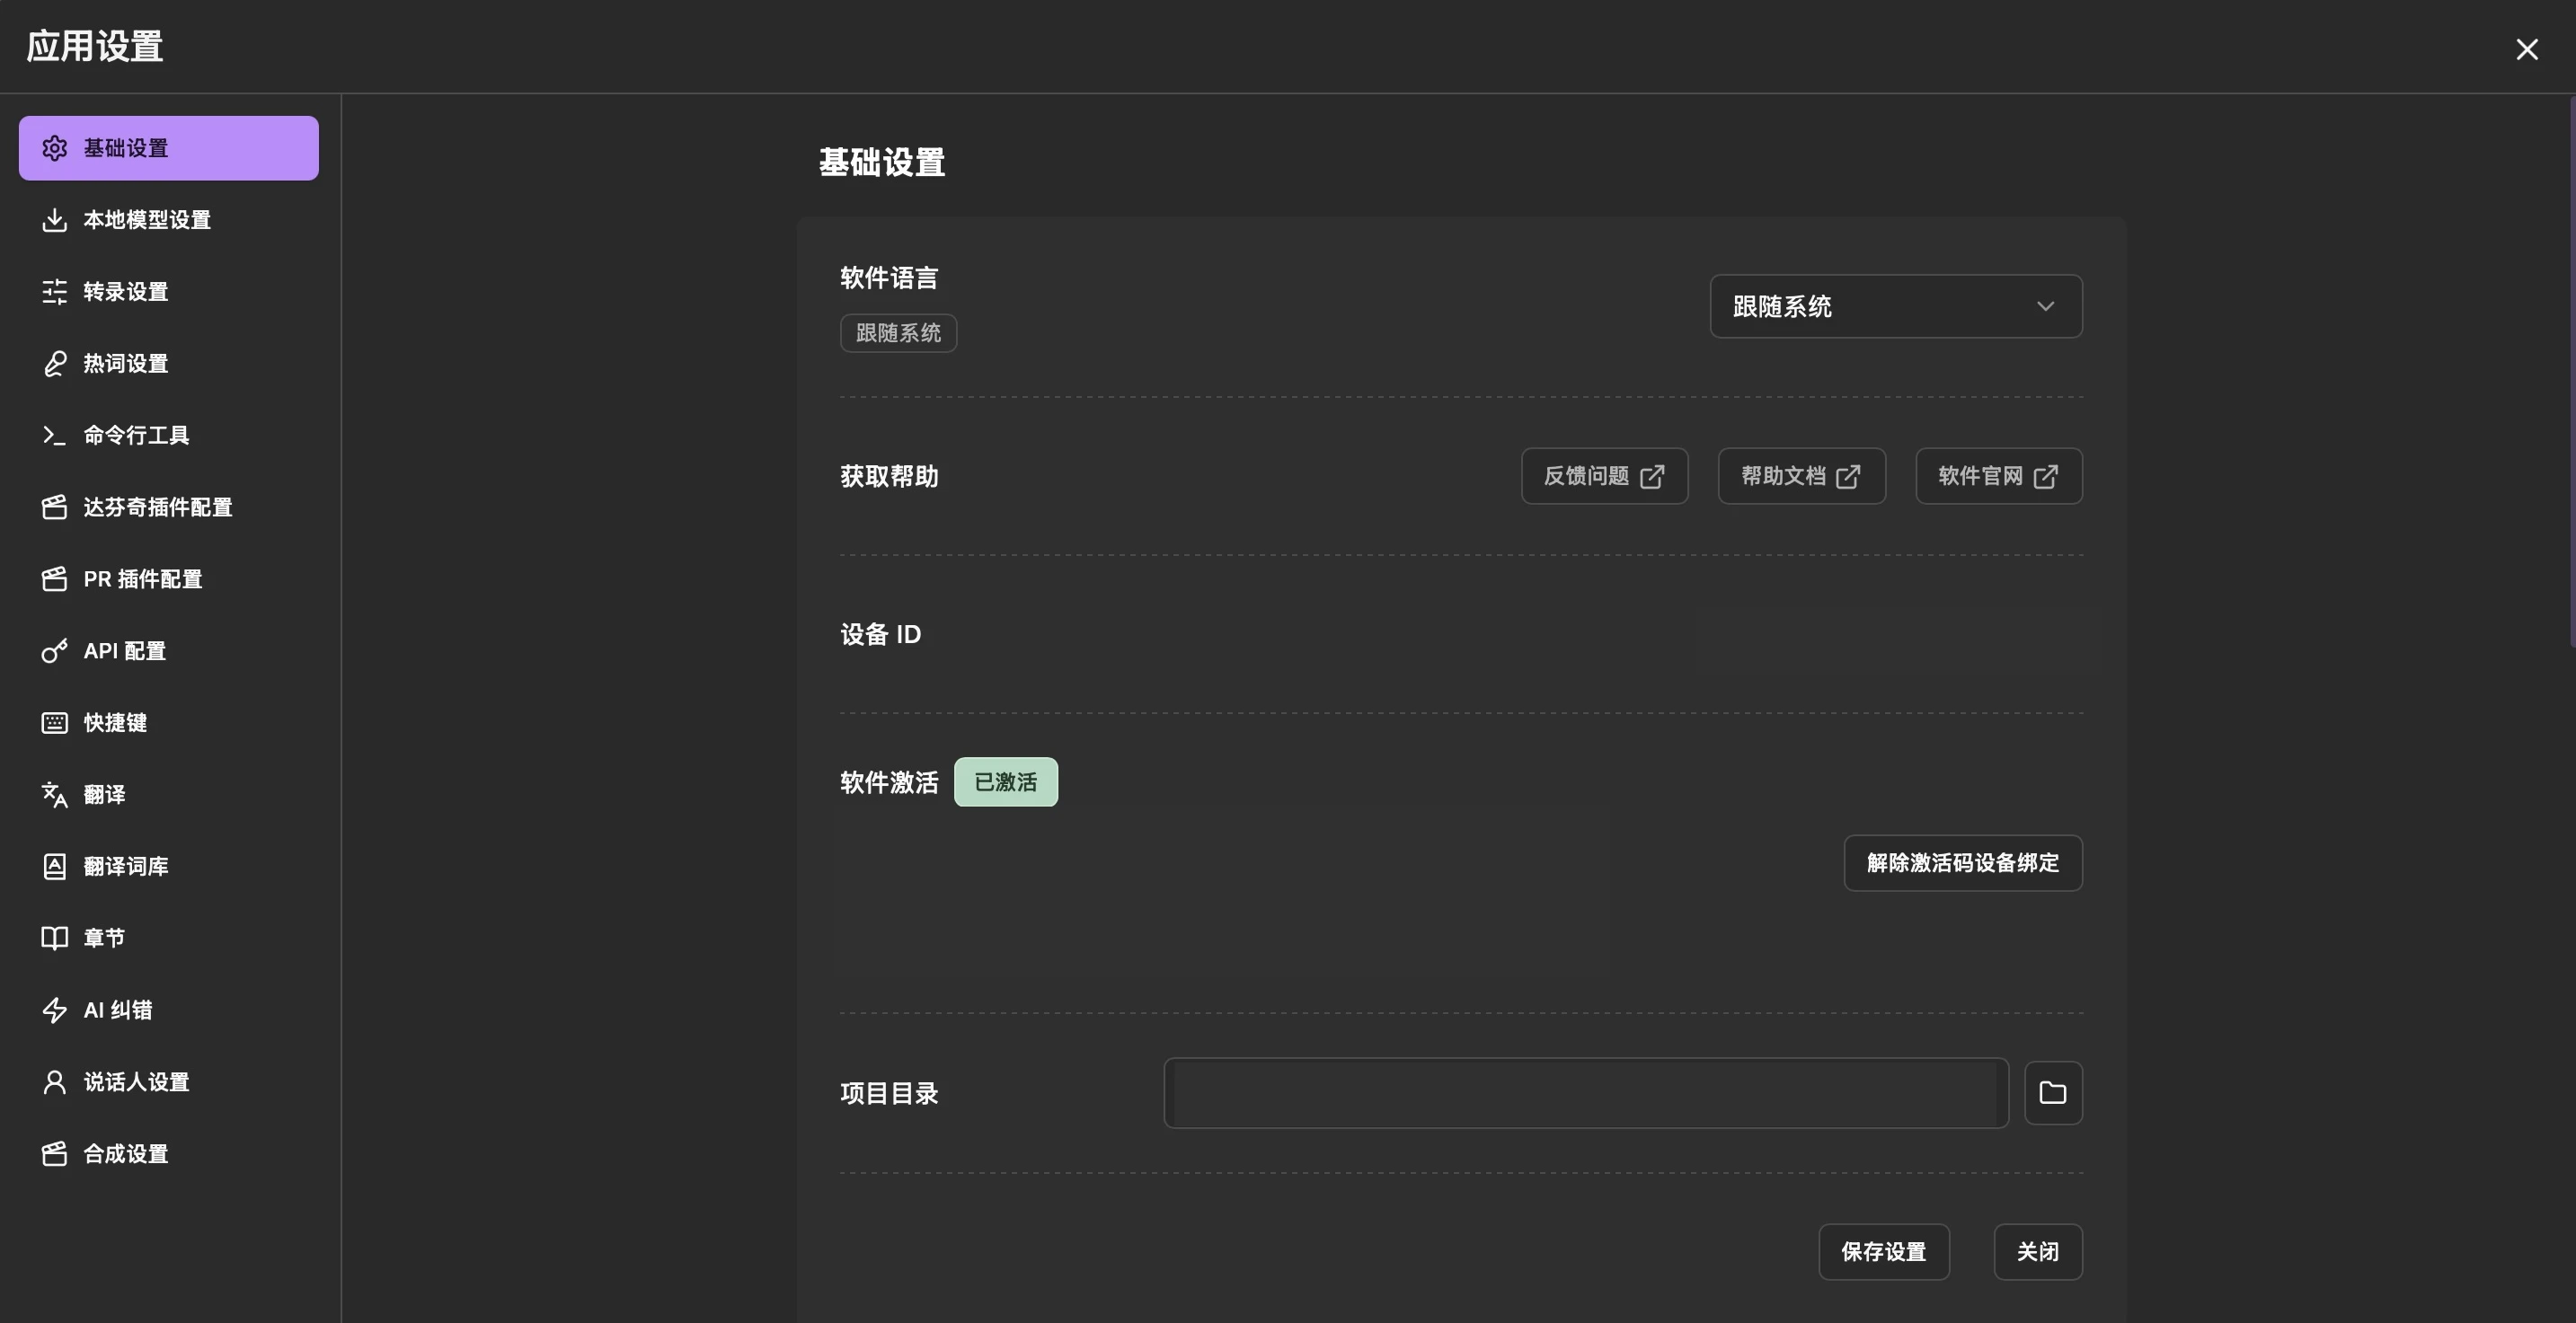The image size is (2576, 1323).
Task: Click the lightning bolt icon for AI 纠错
Action: pos(55,1010)
